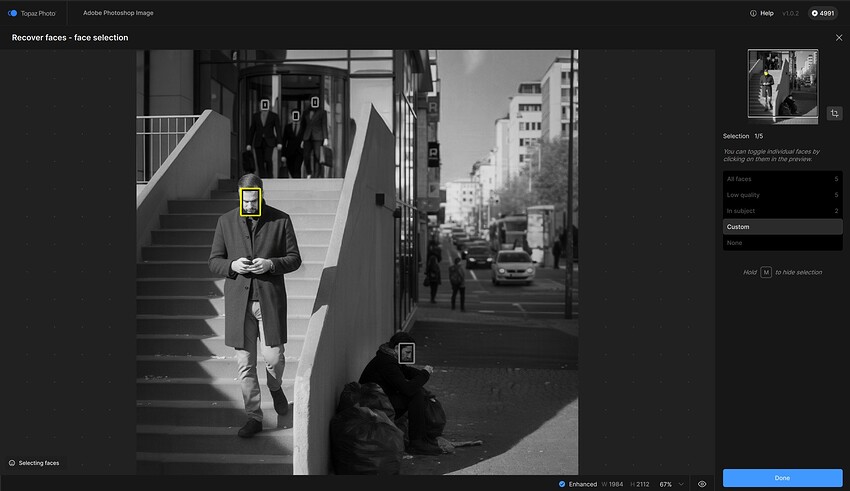The height and width of the screenshot is (491, 850).
Task: Click the 4991 credits badge
Action: pyautogui.click(x=823, y=13)
